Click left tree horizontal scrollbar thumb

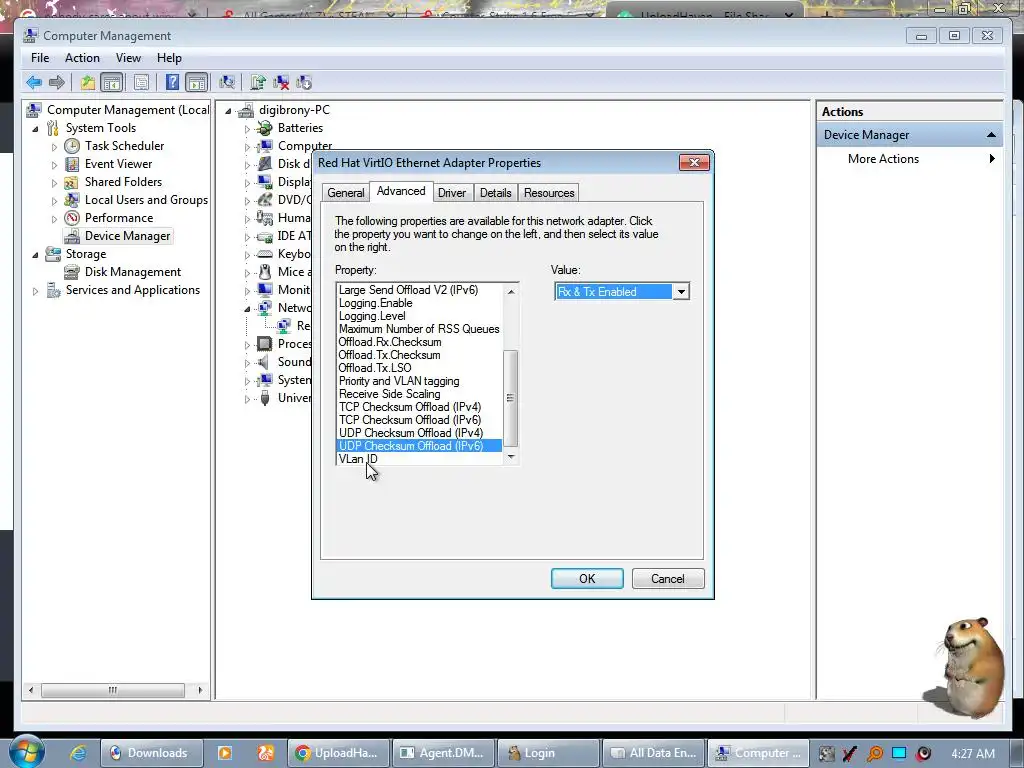tap(113, 690)
